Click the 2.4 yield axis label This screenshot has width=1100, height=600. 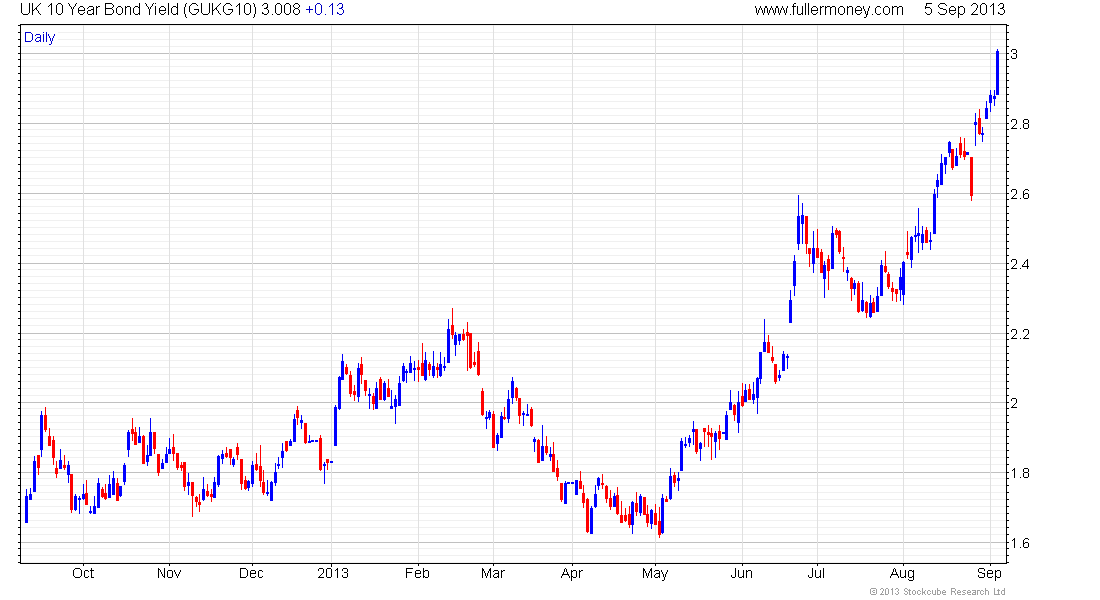click(x=1020, y=264)
